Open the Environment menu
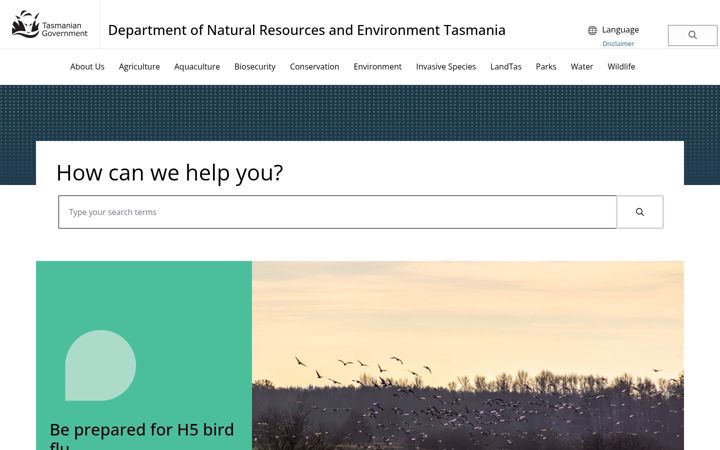Image resolution: width=720 pixels, height=450 pixels. [377, 67]
